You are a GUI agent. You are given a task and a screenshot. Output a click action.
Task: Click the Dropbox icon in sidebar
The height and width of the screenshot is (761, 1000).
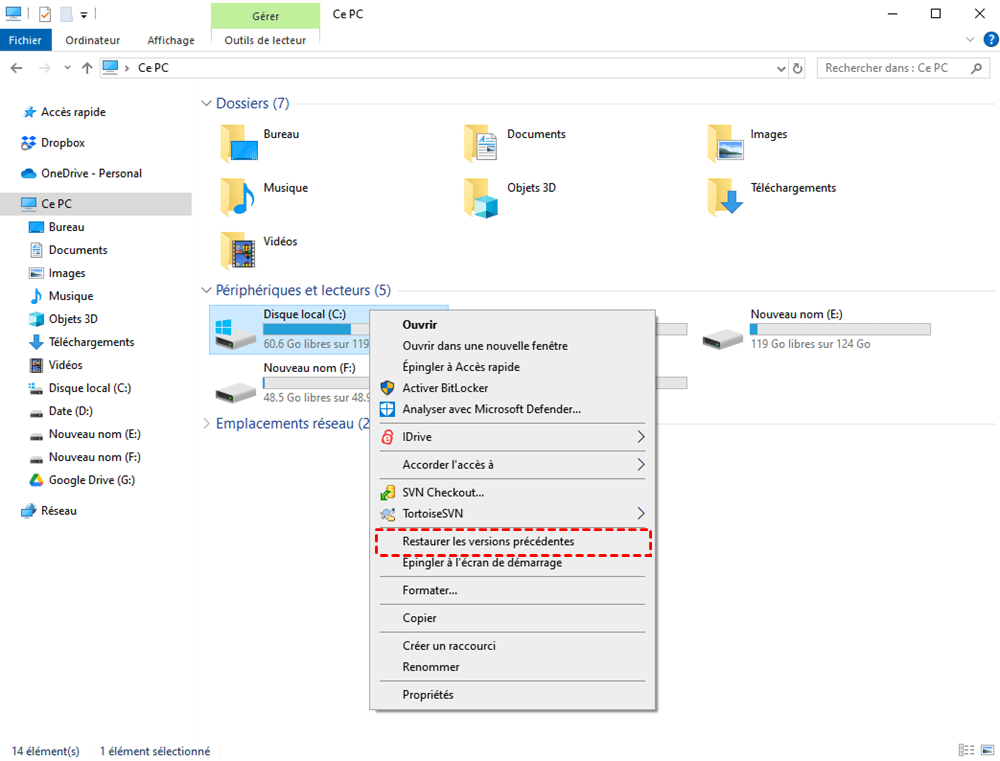tap(29, 143)
